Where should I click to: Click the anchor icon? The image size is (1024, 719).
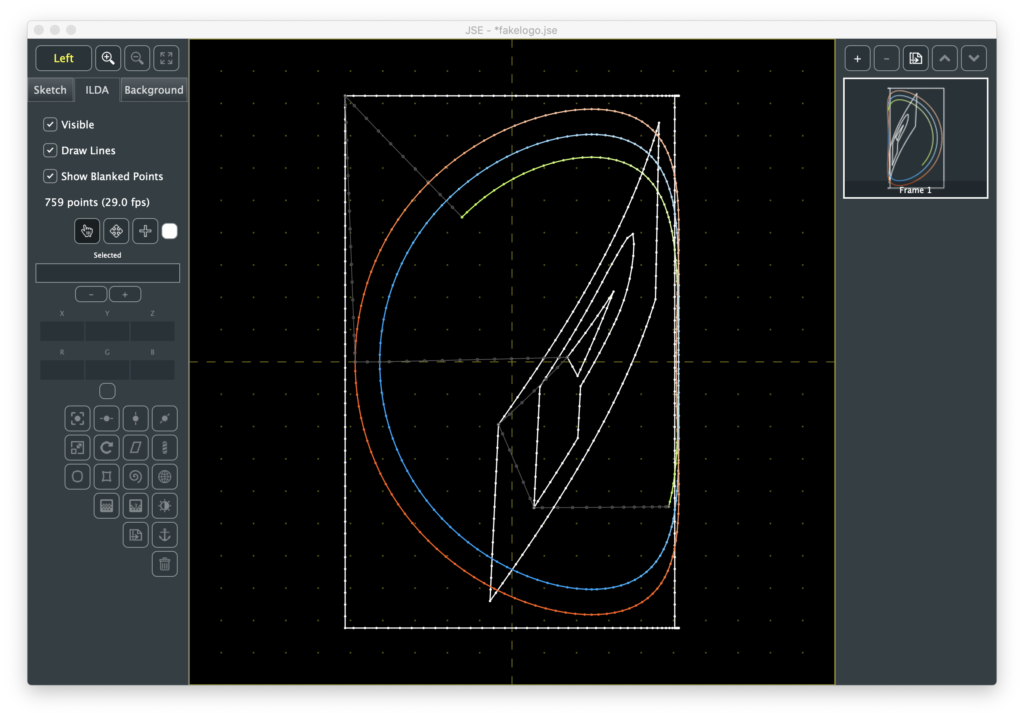(165, 535)
